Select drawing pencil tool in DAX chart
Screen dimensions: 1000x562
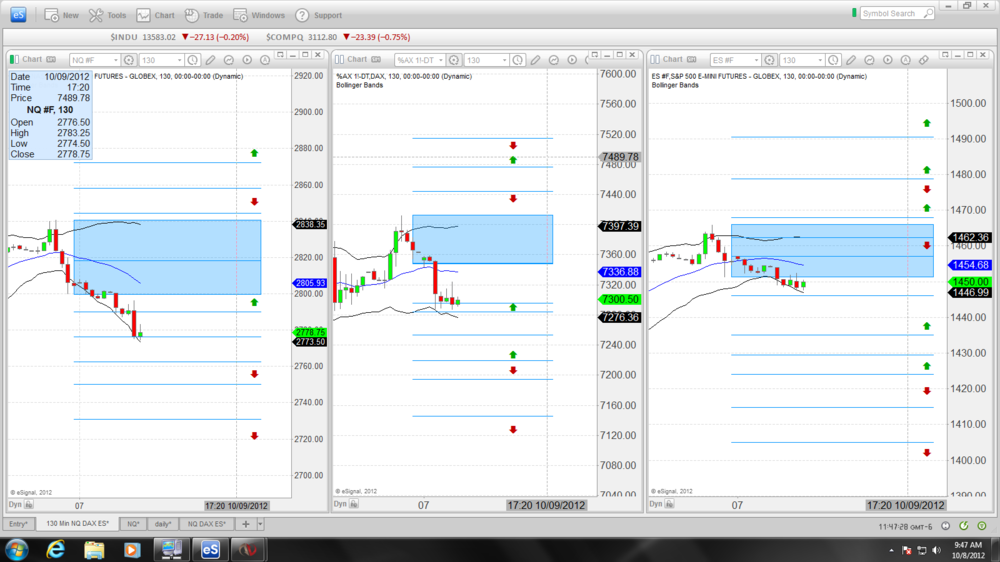(x=536, y=60)
